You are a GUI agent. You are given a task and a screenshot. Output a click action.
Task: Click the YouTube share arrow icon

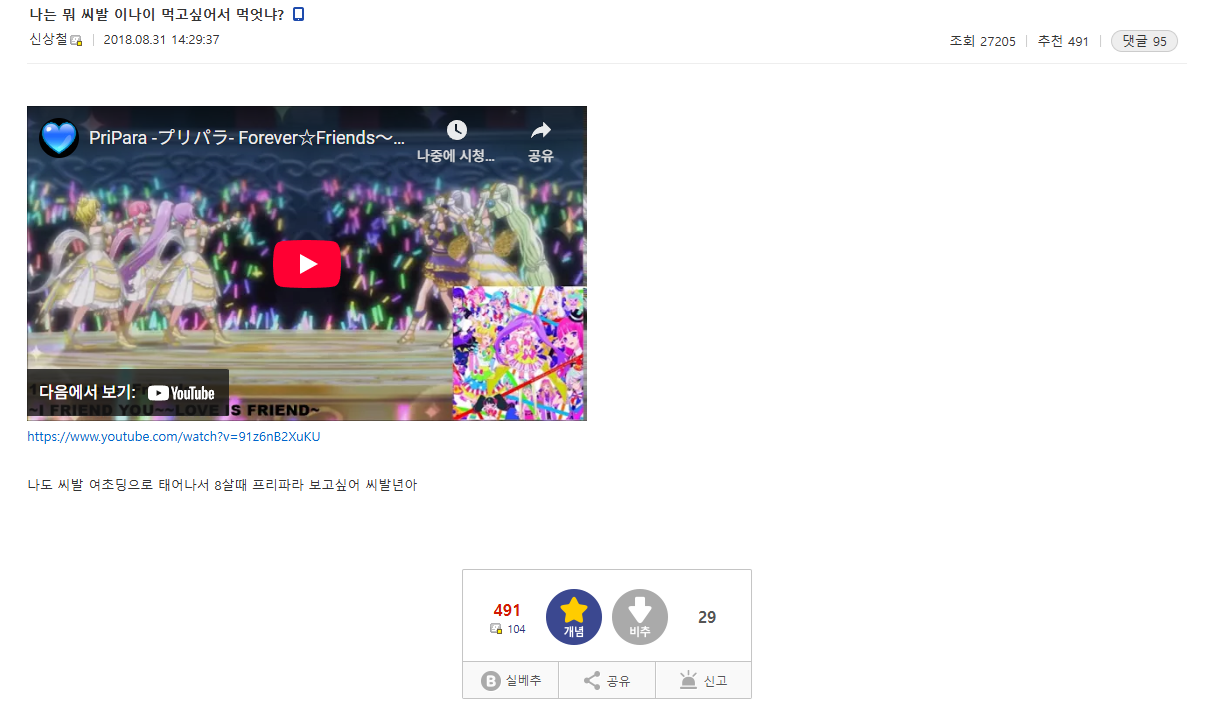pyautogui.click(x=540, y=131)
